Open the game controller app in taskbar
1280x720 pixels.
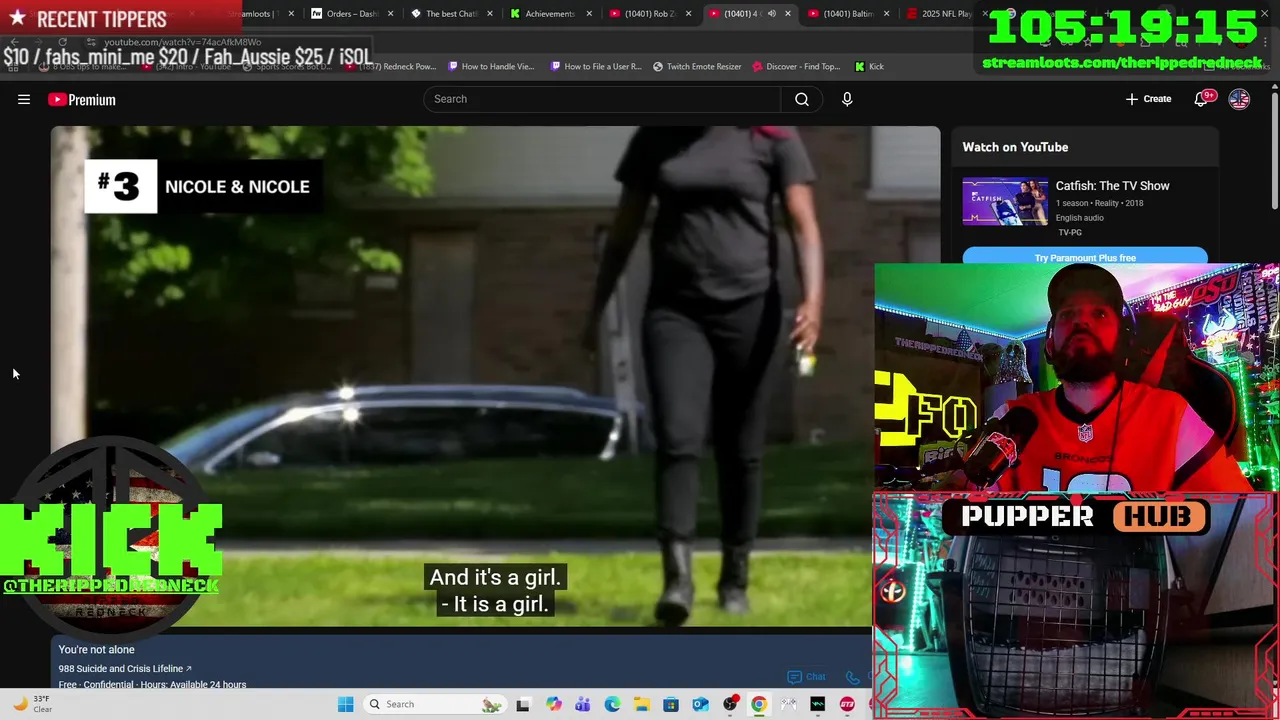(788, 704)
